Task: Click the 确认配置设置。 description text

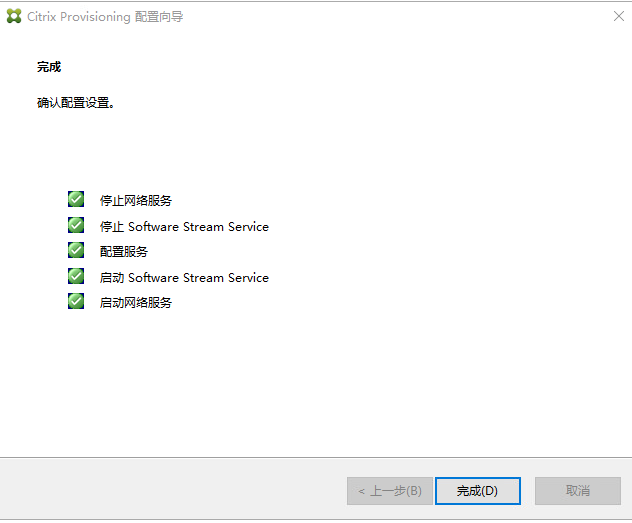Action: click(x=76, y=102)
